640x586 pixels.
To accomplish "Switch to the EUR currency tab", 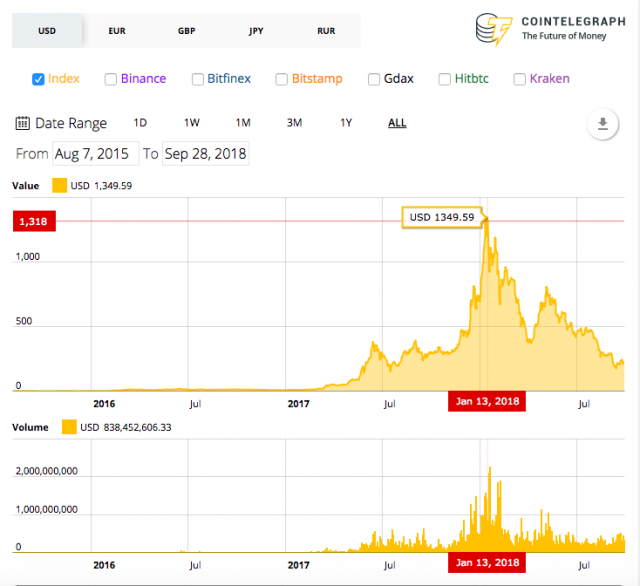I will click(117, 31).
